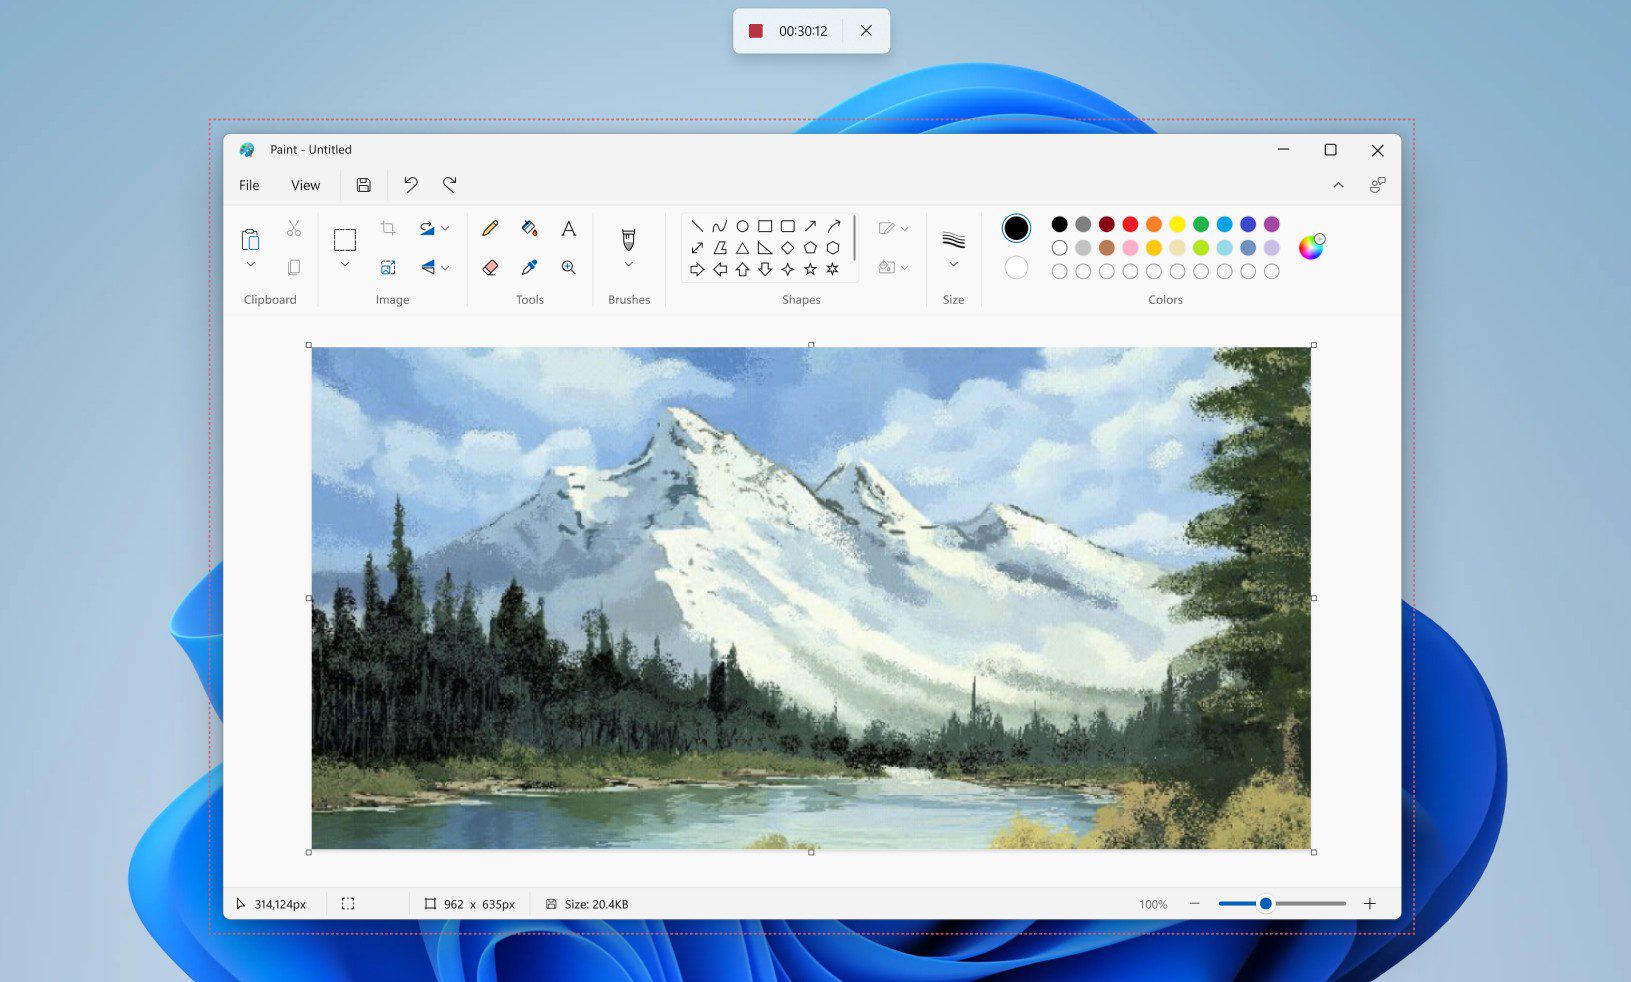
Task: Select the Text tool
Action: [568, 228]
